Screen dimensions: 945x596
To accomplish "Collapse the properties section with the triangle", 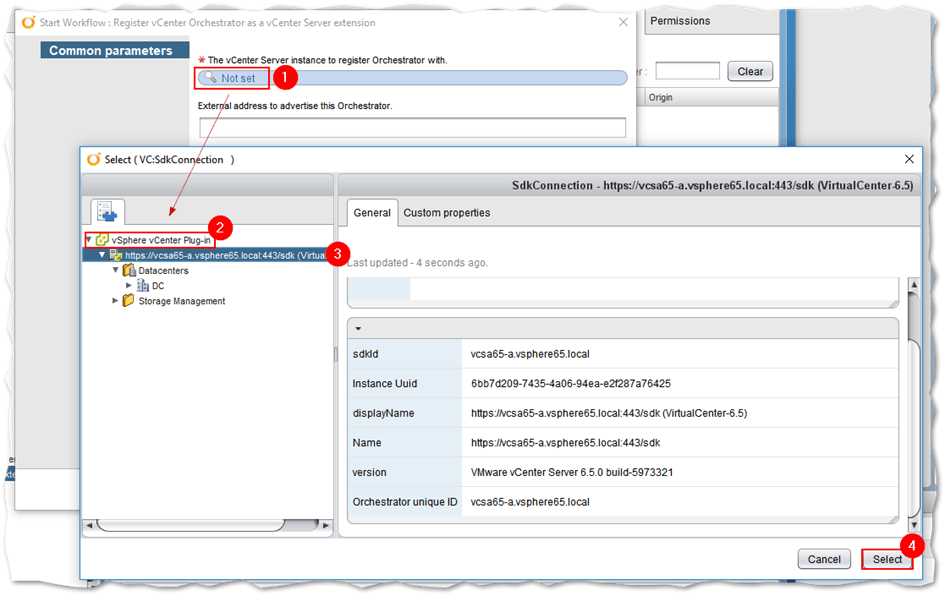I will (x=358, y=329).
